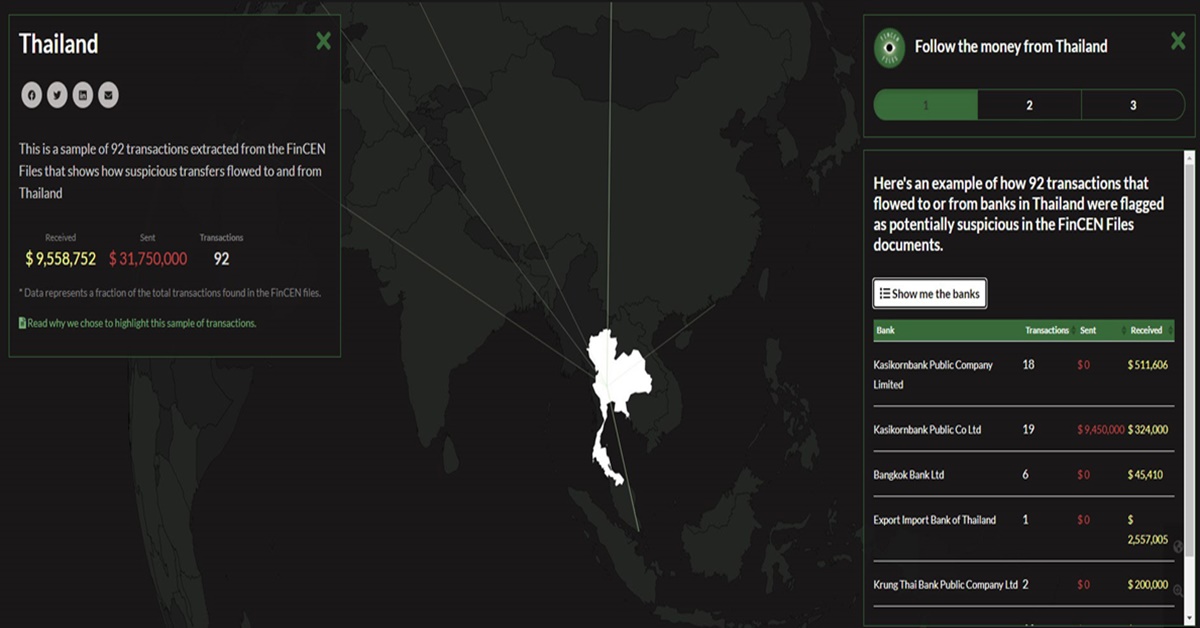
Task: Share Thailand page on LinkedIn
Action: click(x=83, y=95)
